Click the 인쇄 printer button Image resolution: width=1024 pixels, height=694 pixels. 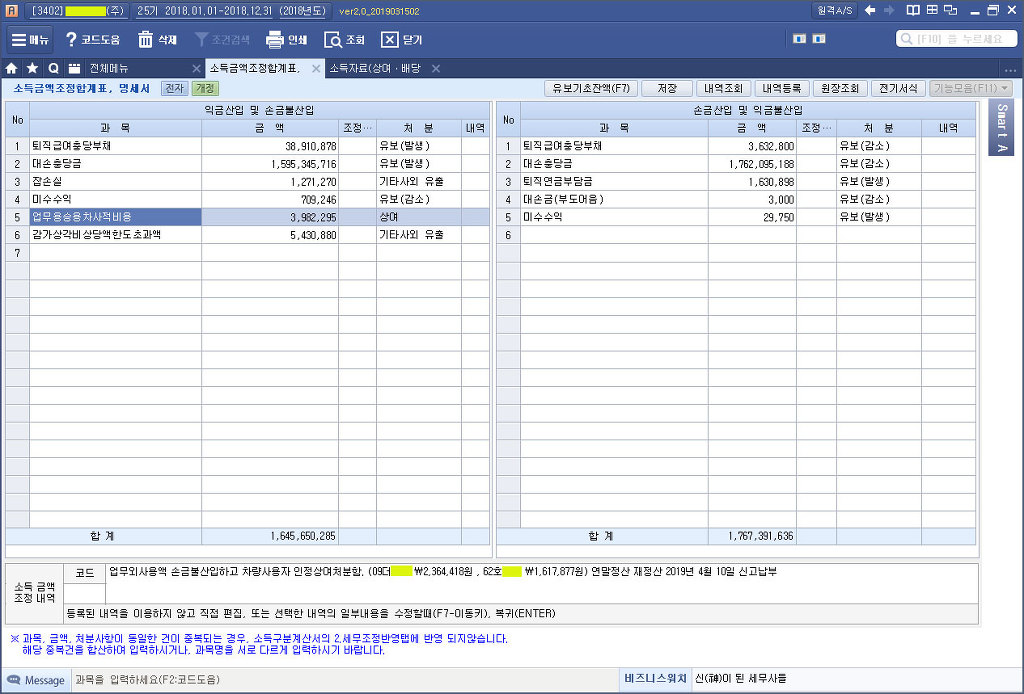[286, 40]
